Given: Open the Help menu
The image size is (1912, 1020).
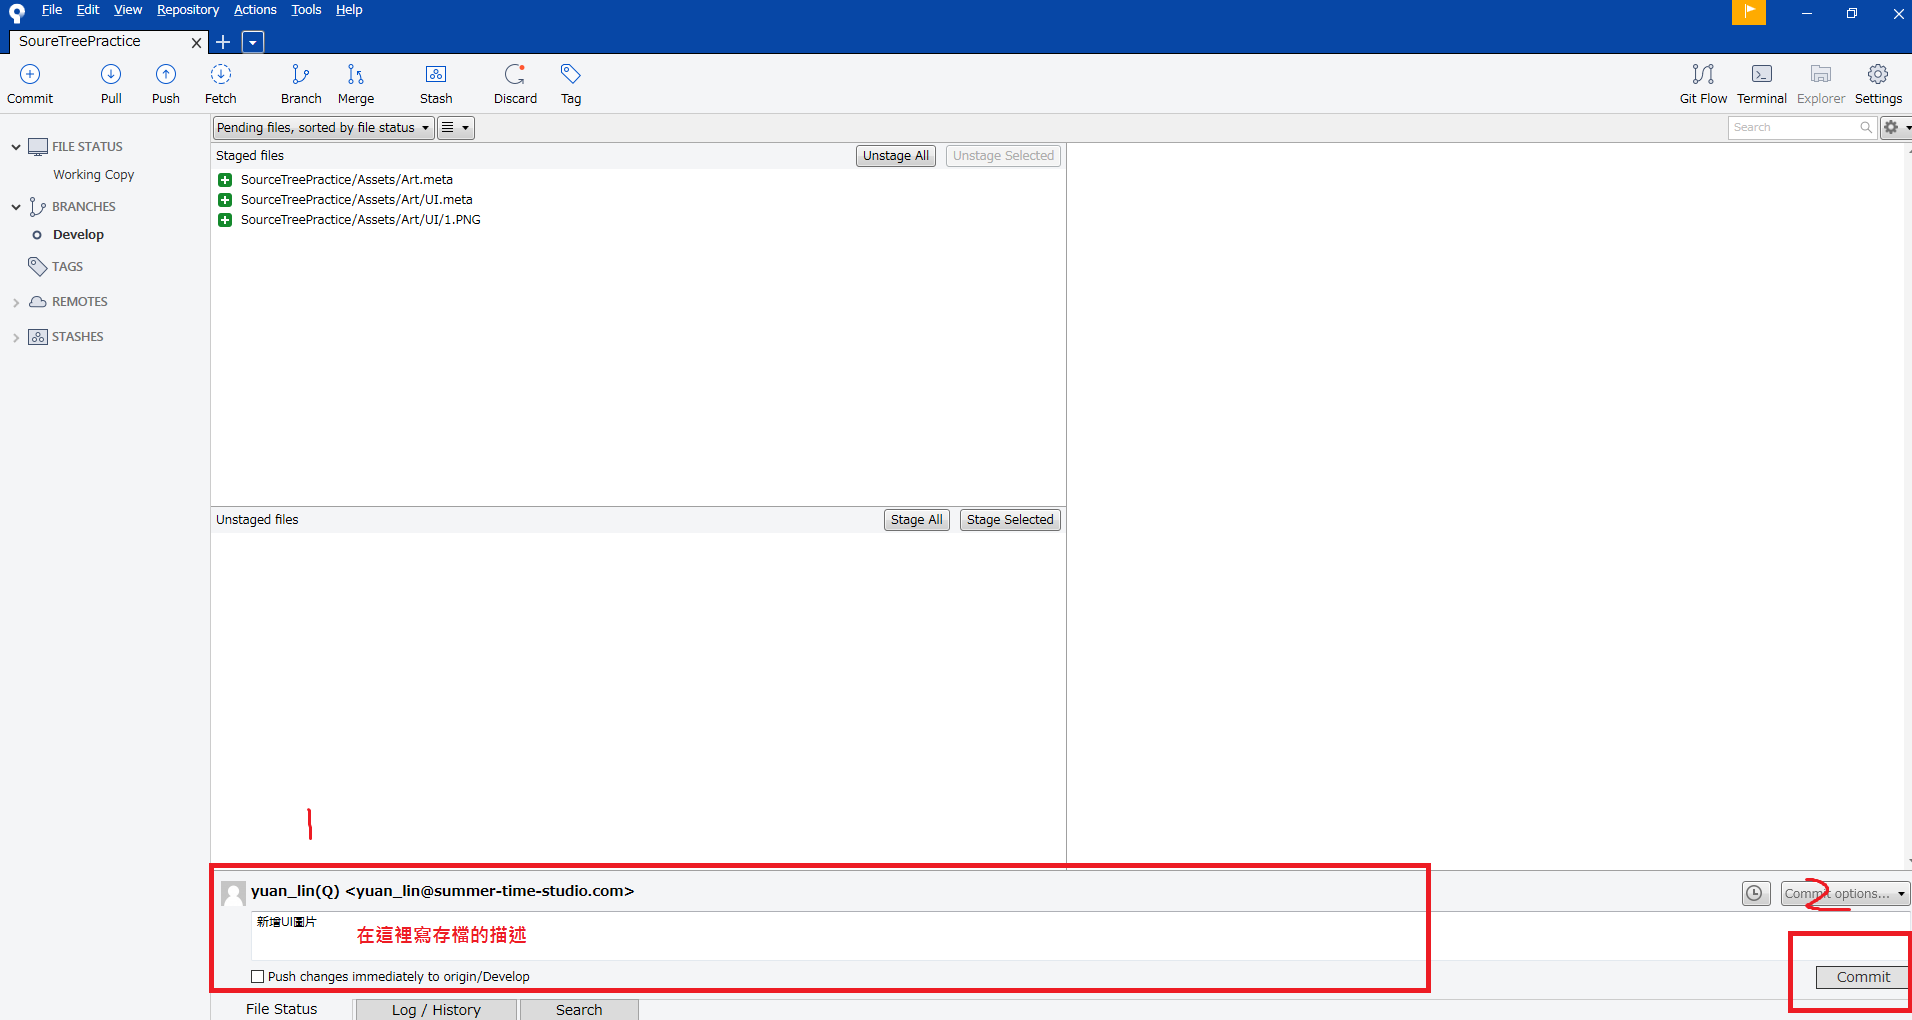Looking at the screenshot, I should point(349,10).
